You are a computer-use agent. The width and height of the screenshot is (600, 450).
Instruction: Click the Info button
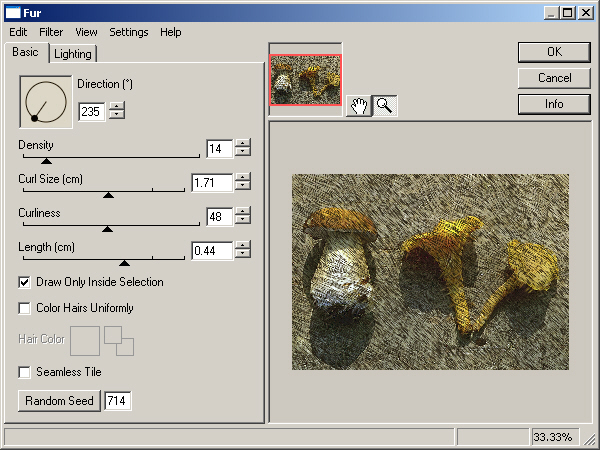[554, 104]
